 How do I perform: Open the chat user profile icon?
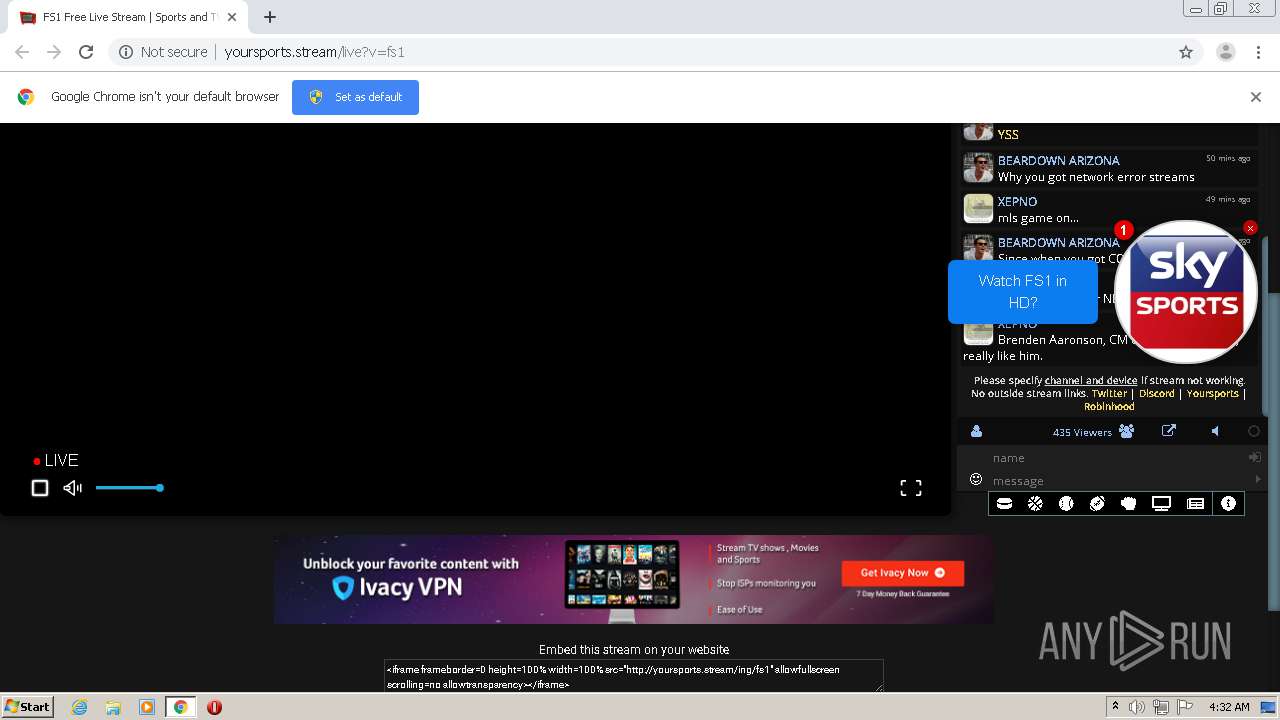[x=976, y=432]
